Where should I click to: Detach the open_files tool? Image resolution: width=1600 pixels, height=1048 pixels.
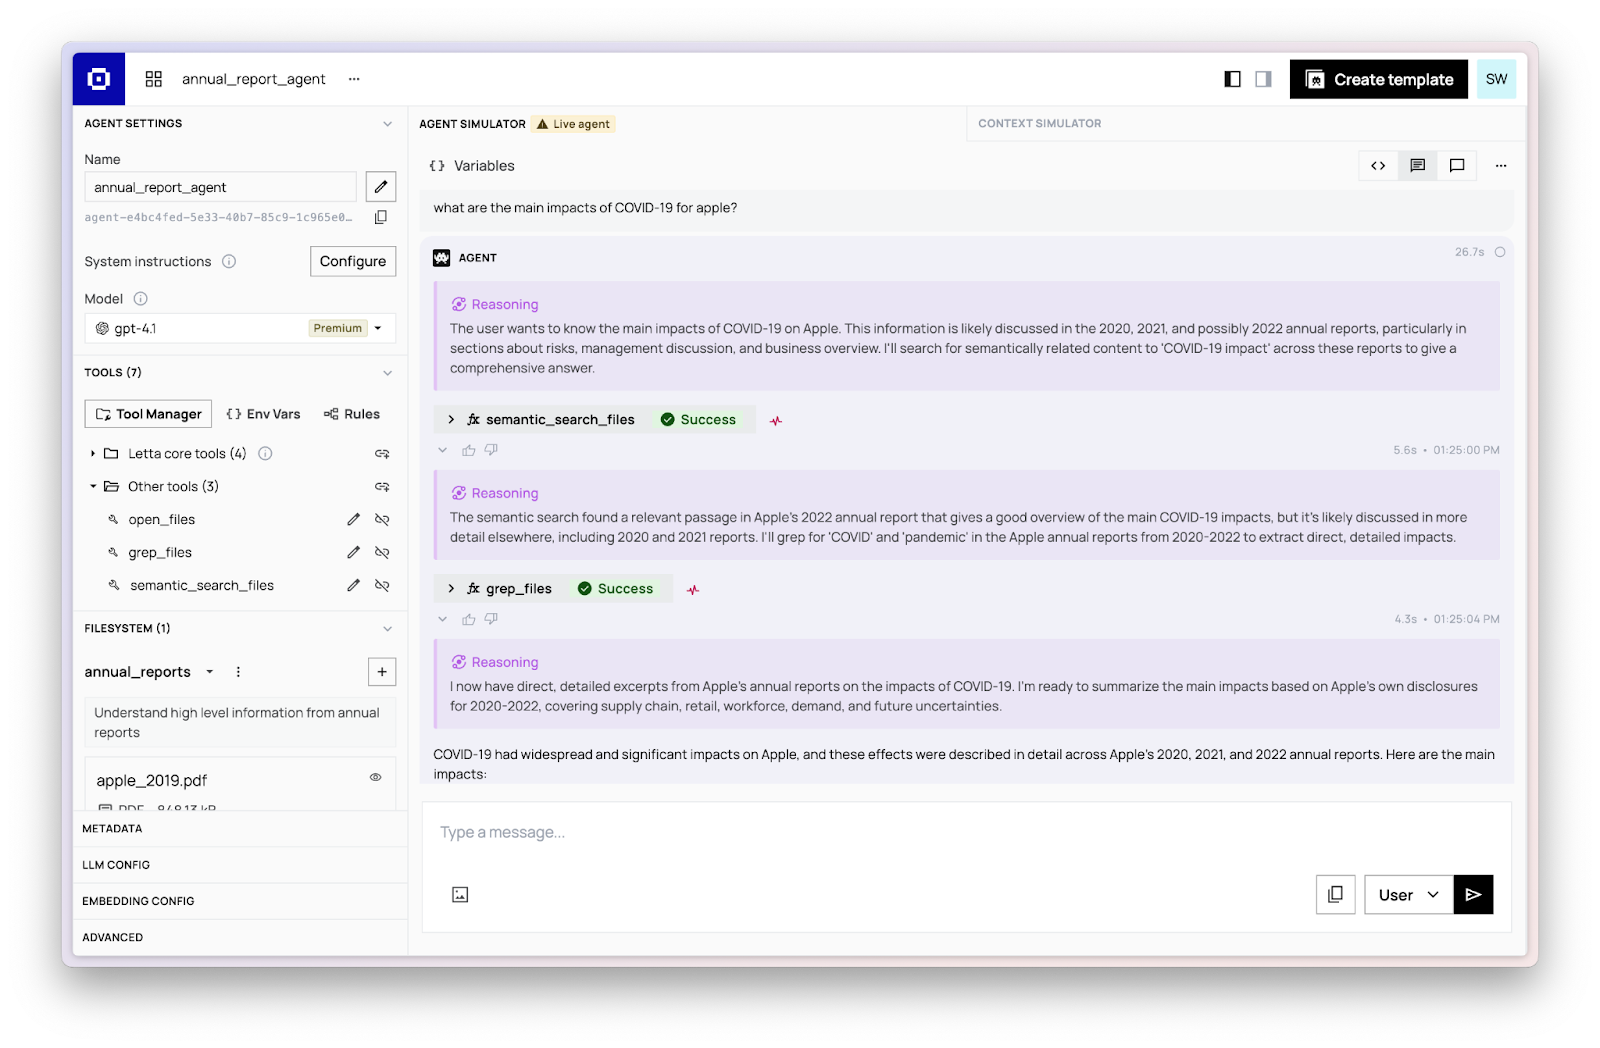382,520
